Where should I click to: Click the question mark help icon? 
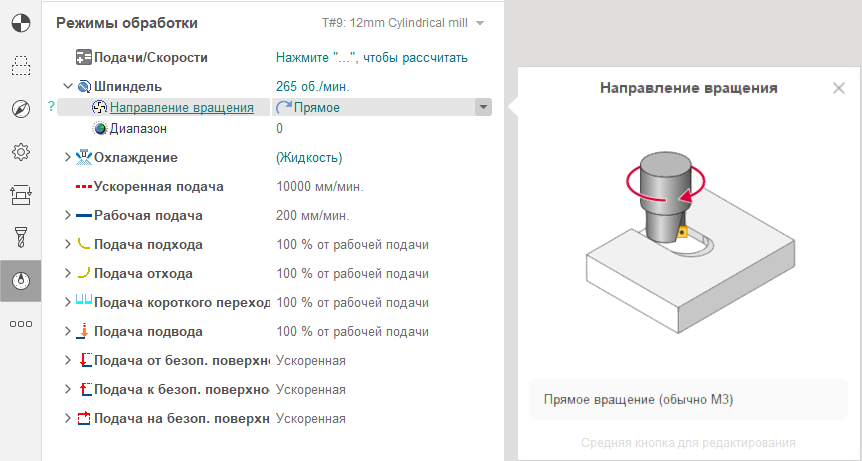(50, 107)
